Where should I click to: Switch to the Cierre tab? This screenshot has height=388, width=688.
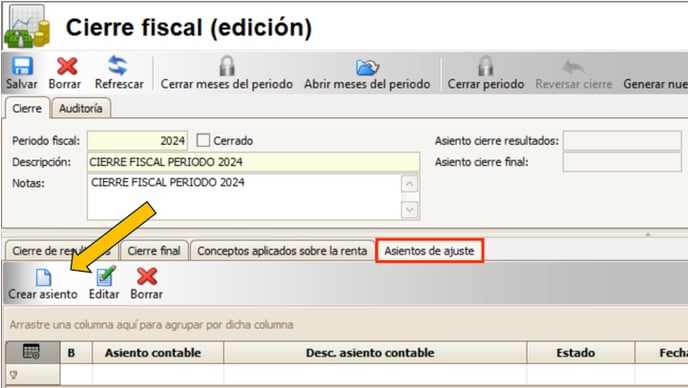click(x=27, y=108)
